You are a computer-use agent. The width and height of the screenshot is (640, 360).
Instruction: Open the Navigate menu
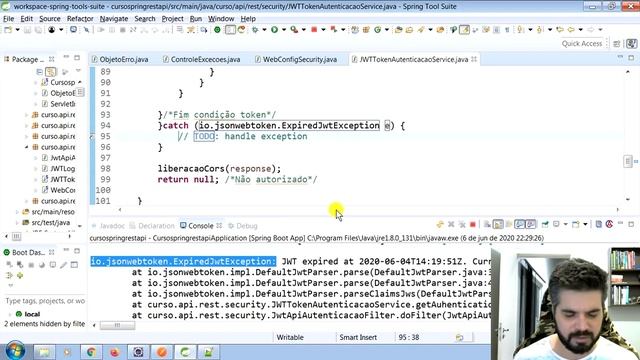tap(114, 19)
